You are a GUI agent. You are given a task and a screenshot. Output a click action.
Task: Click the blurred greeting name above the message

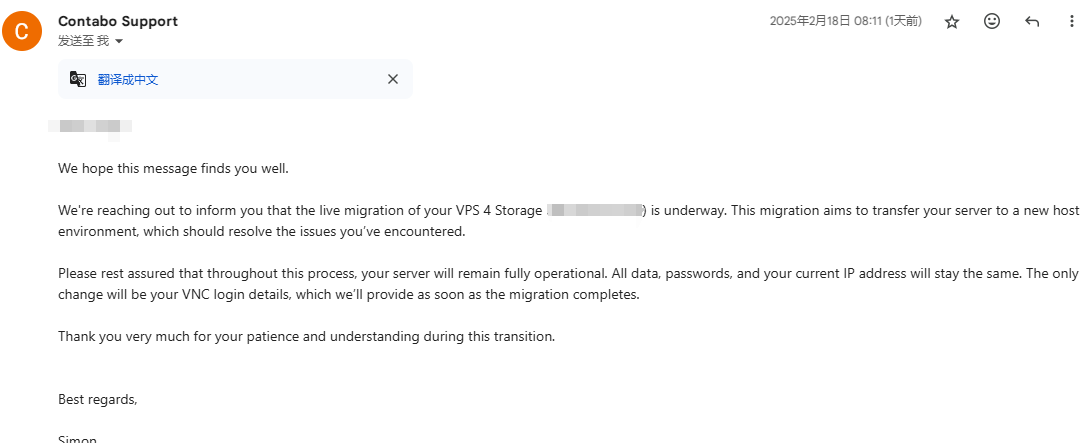point(90,126)
